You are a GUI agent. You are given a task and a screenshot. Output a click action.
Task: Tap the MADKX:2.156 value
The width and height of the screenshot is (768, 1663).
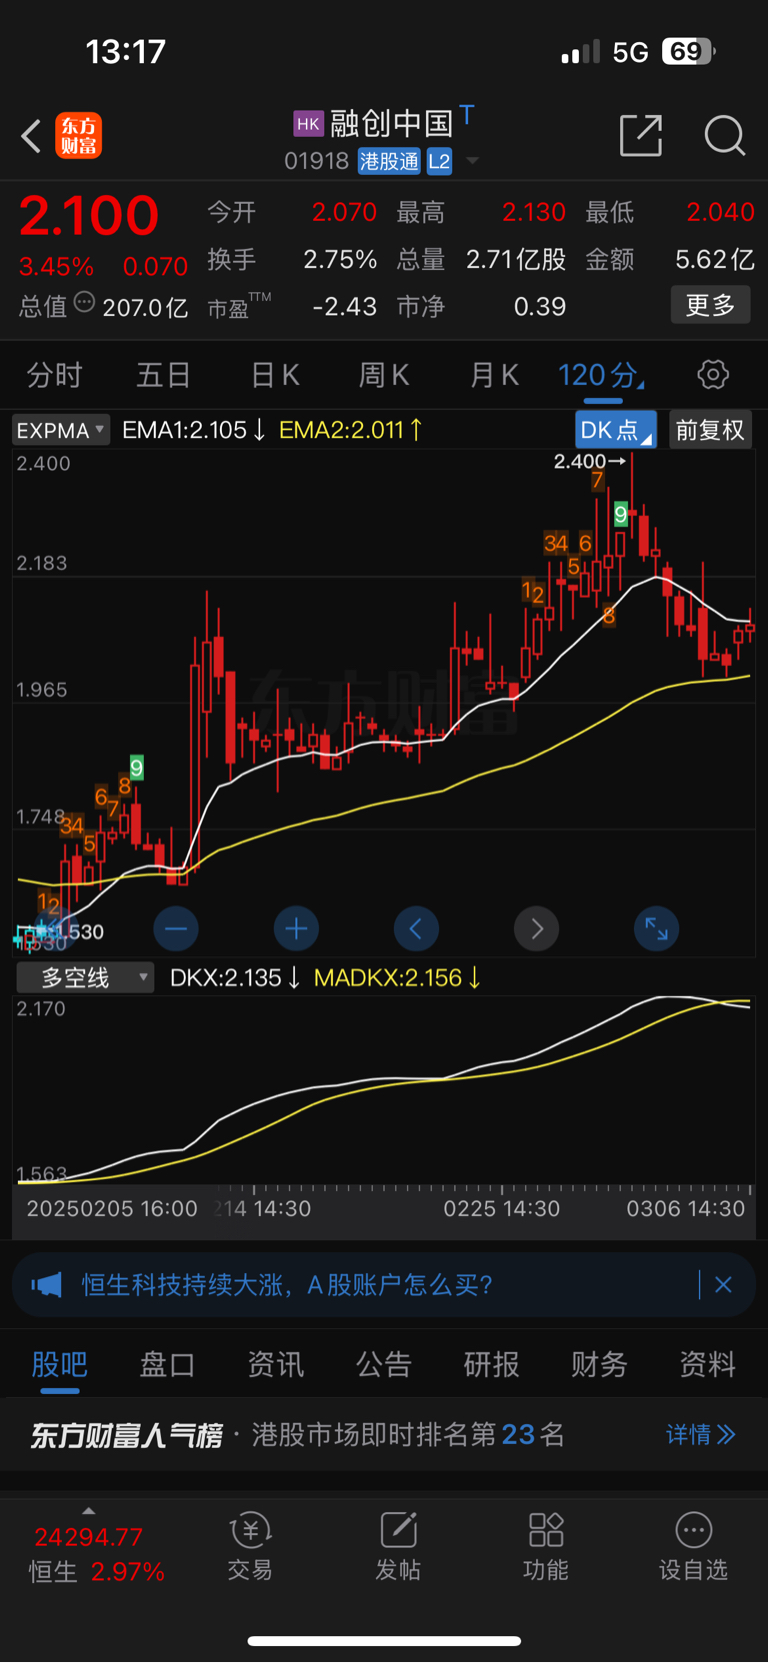[x=398, y=978]
